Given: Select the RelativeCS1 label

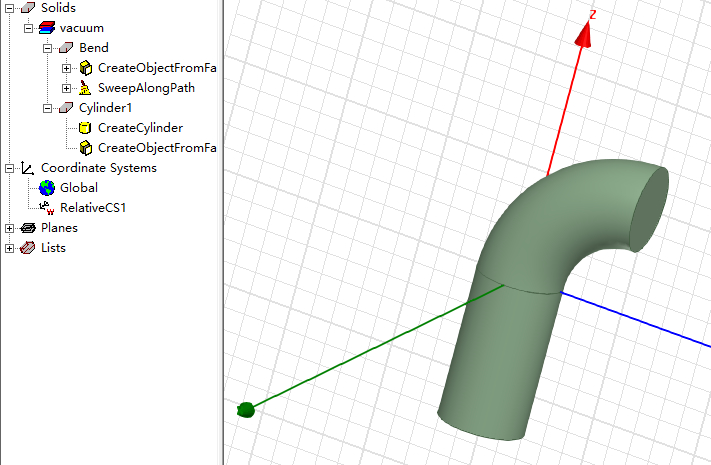Looking at the screenshot, I should tap(93, 207).
